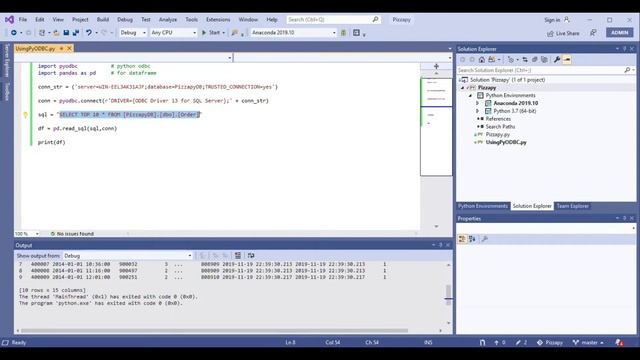
Task: Switch to the Team Explorer tab
Action: pos(573,206)
